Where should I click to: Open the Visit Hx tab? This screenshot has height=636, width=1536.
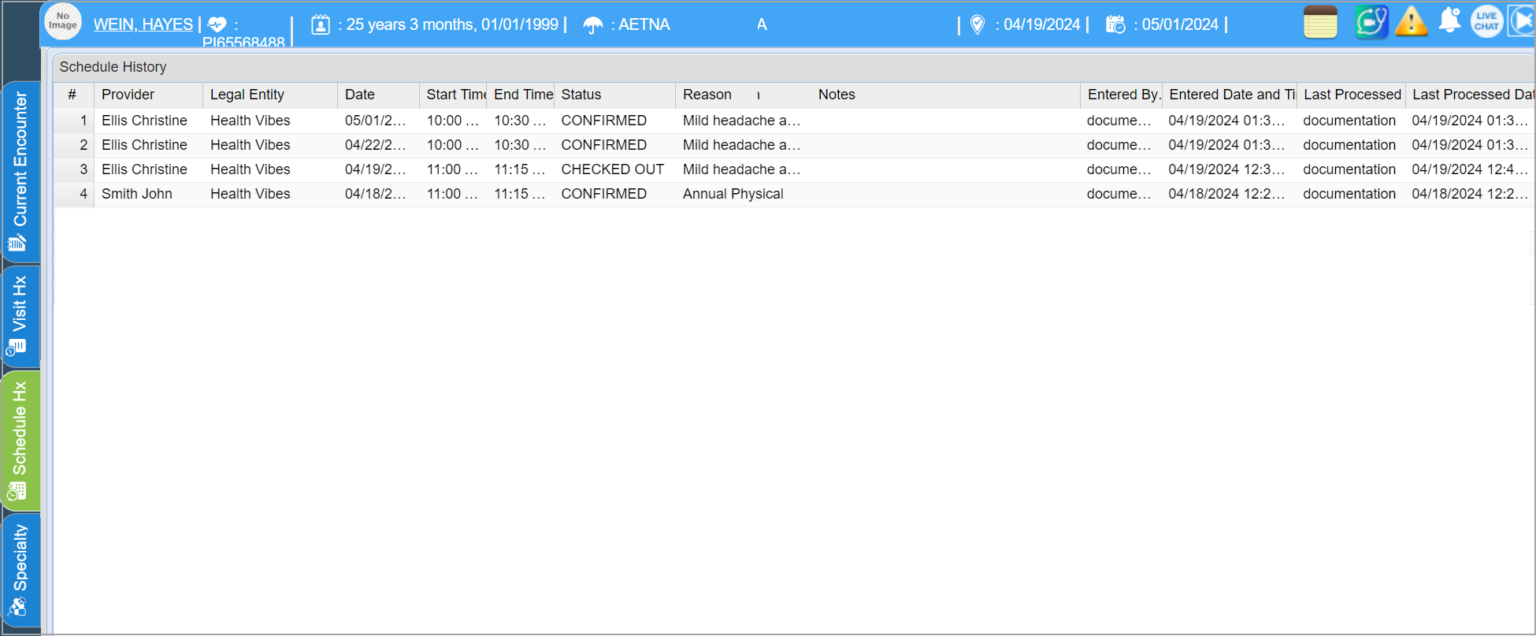(x=20, y=313)
